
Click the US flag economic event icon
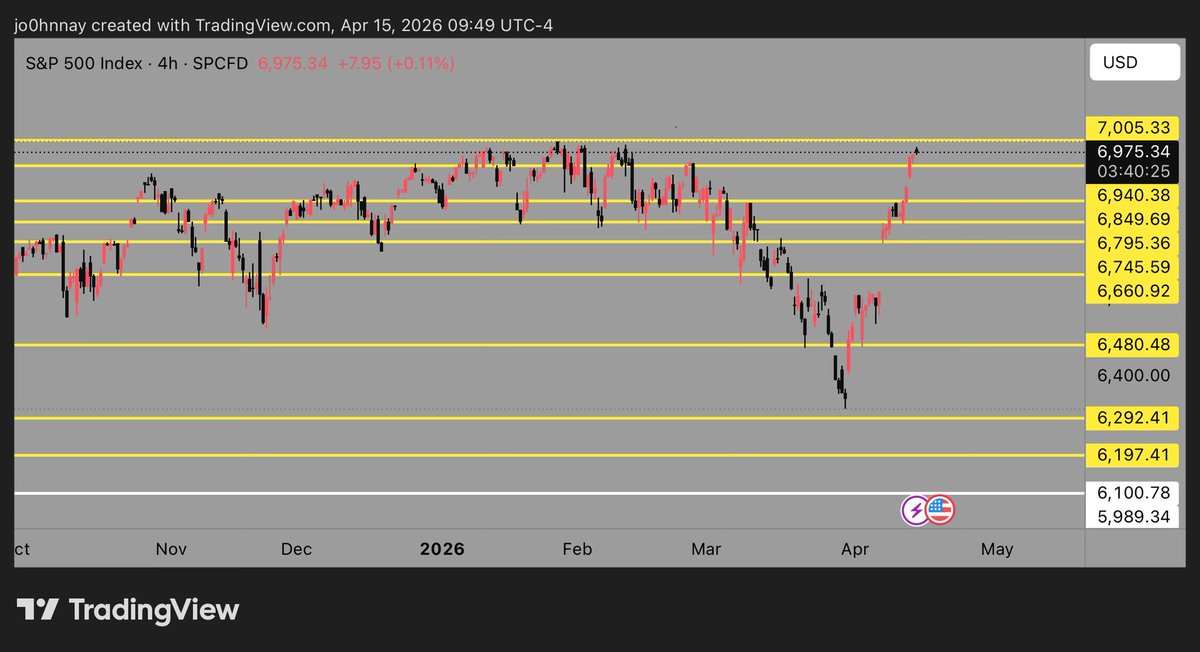[939, 510]
